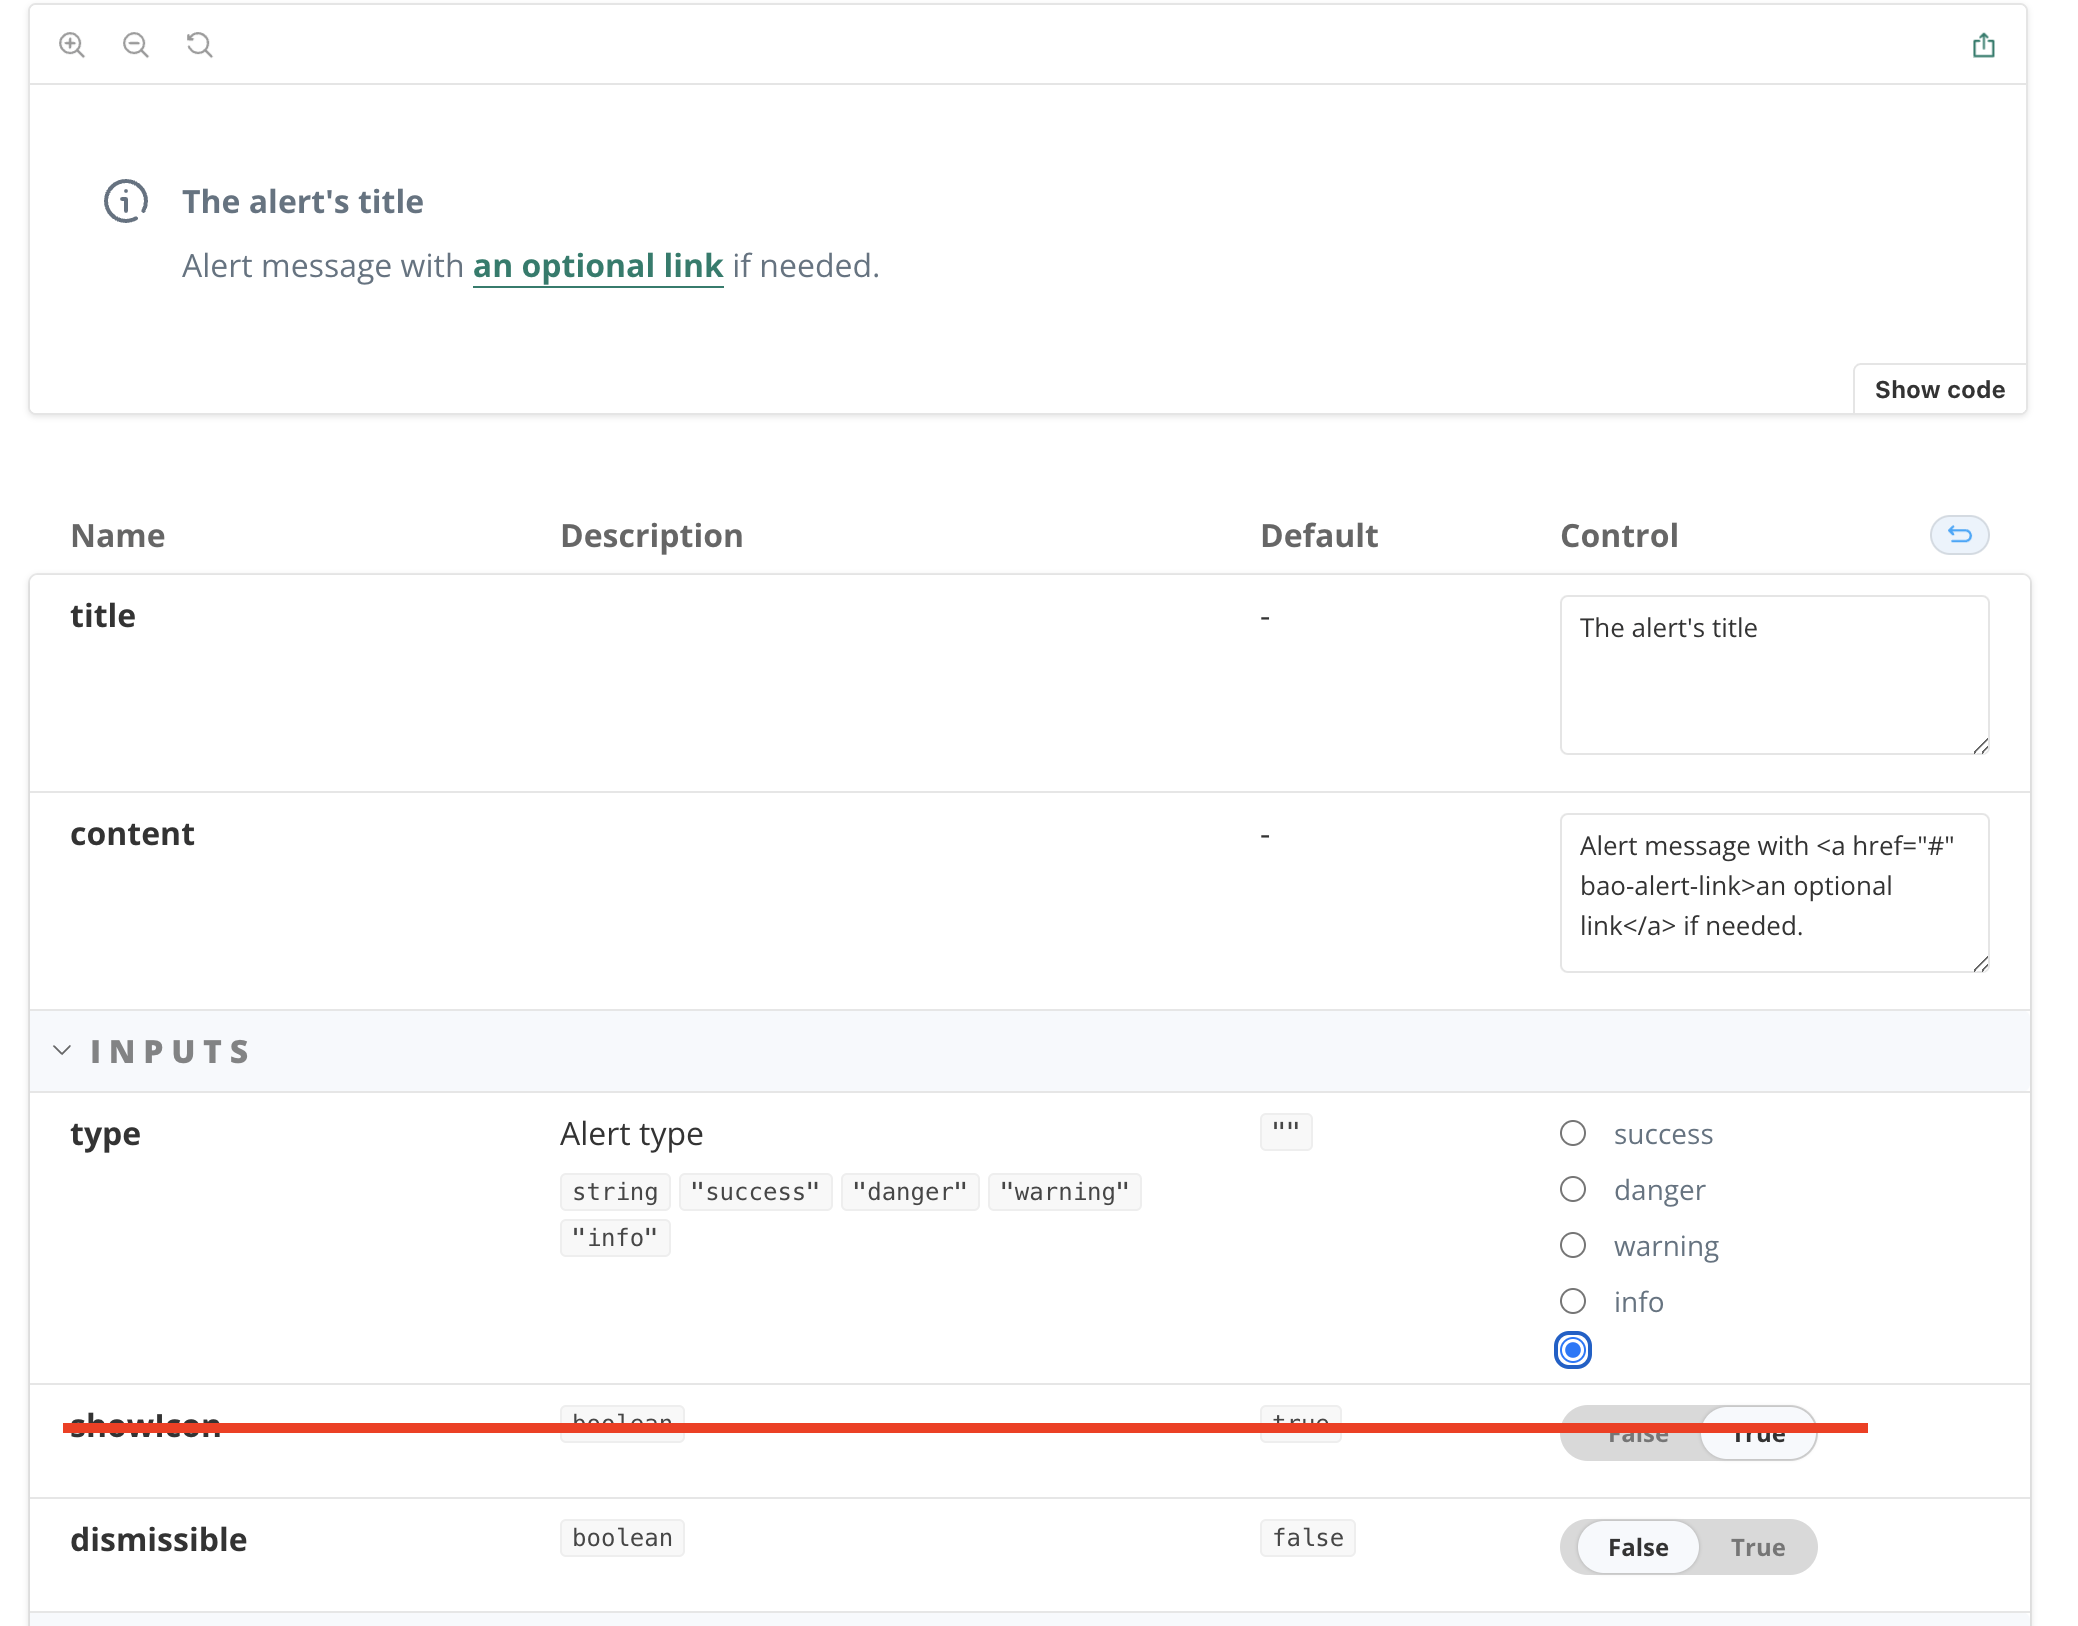
Task: Select the info alert type
Action: [1572, 1301]
